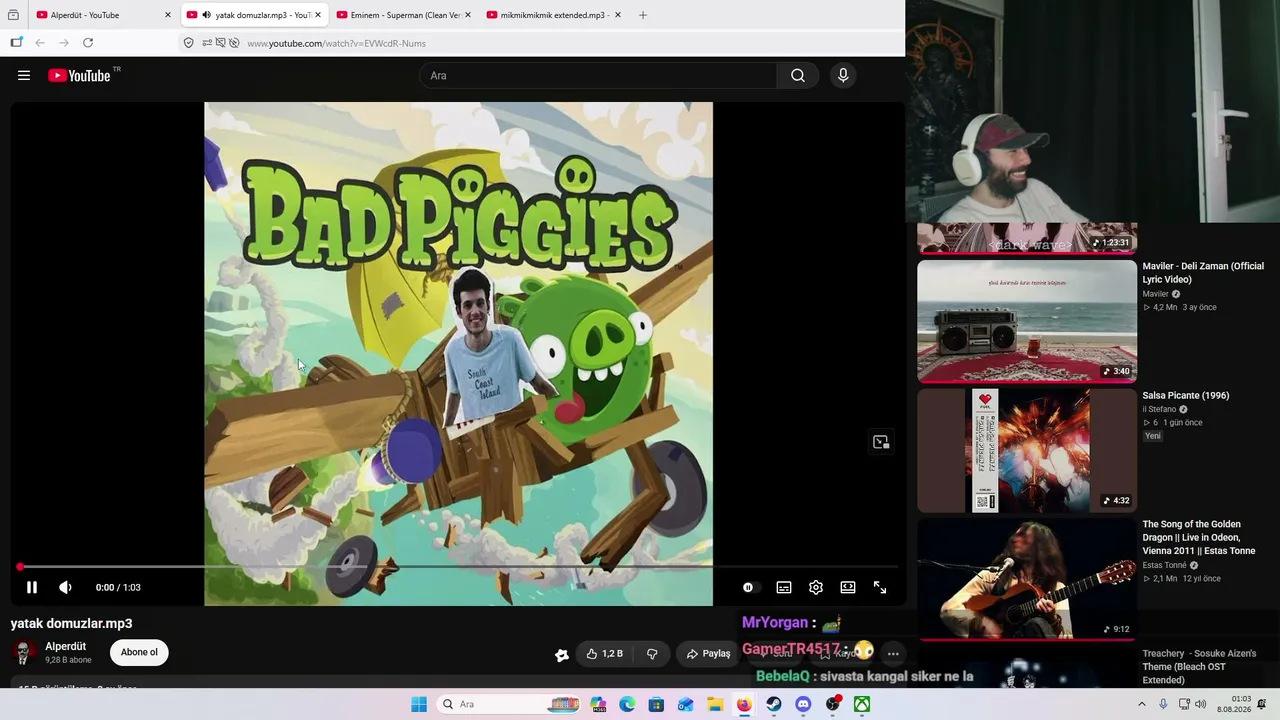Click the Windows taskbar search box
The width and height of the screenshot is (1280, 720).
[x=510, y=704]
